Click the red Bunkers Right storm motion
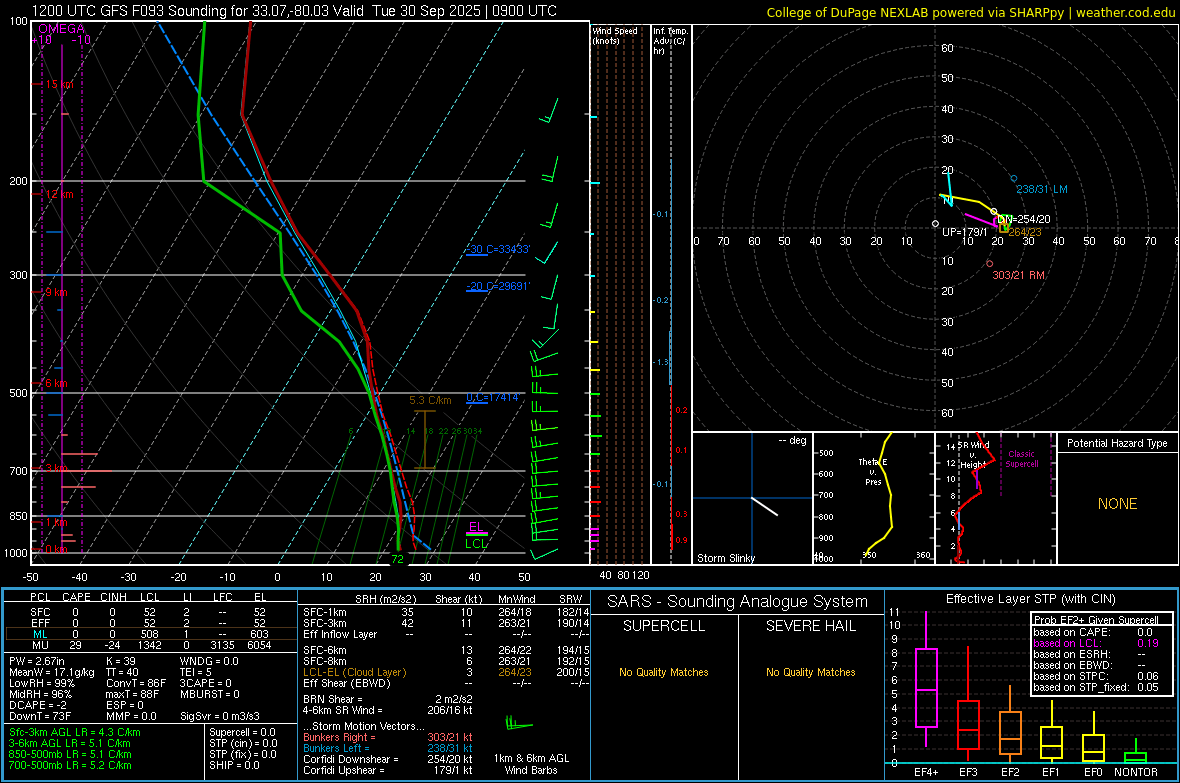This screenshot has height=783, width=1180. (388, 737)
